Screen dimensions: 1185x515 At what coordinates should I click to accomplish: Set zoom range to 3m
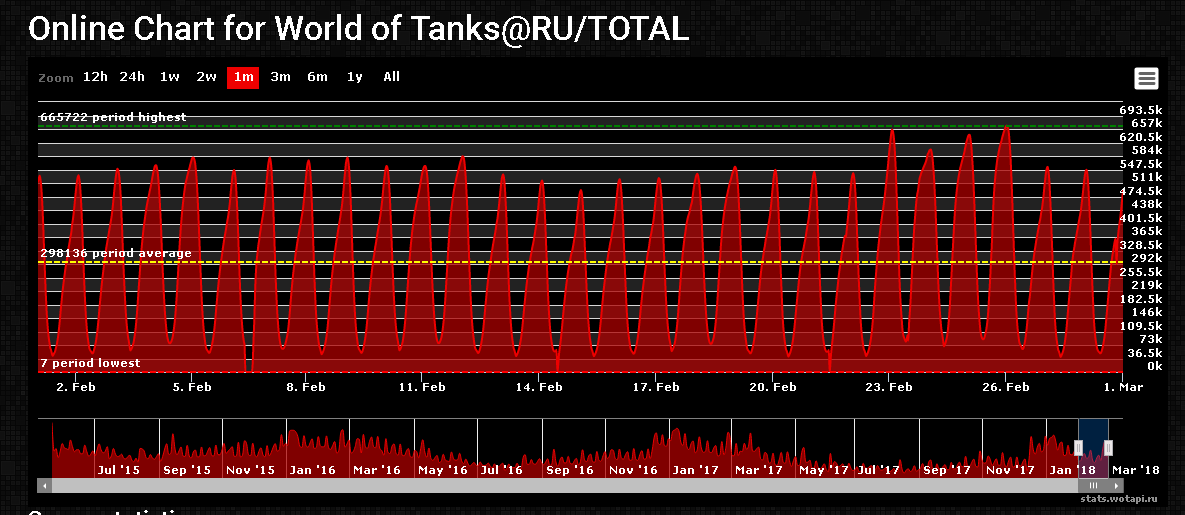pos(280,77)
